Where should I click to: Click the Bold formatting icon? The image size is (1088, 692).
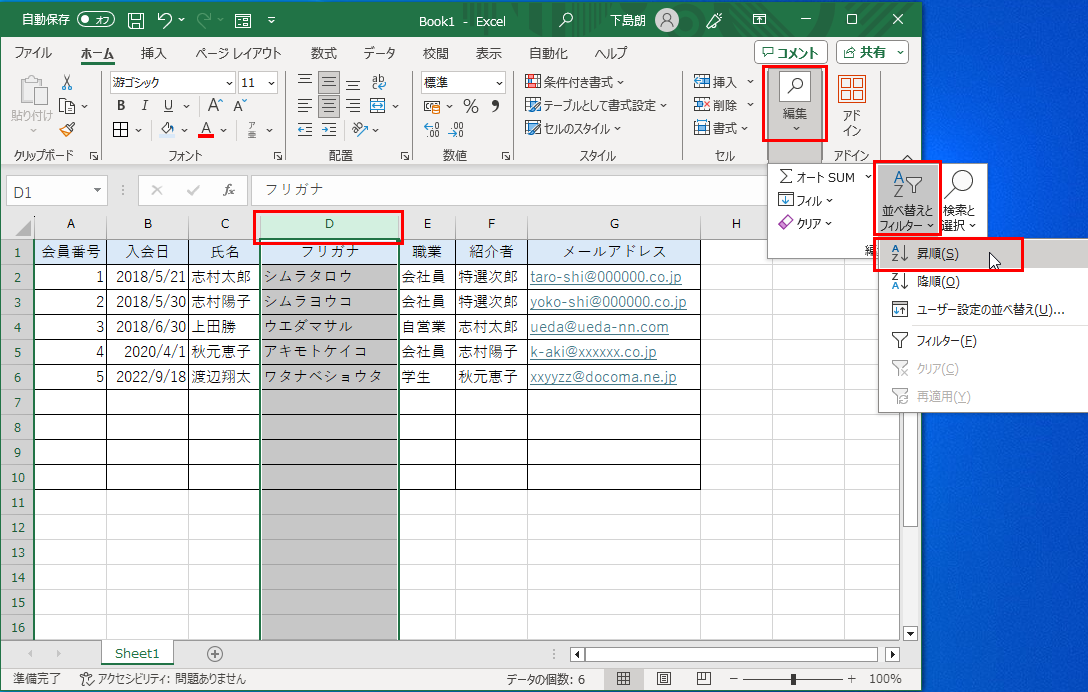pyautogui.click(x=121, y=106)
